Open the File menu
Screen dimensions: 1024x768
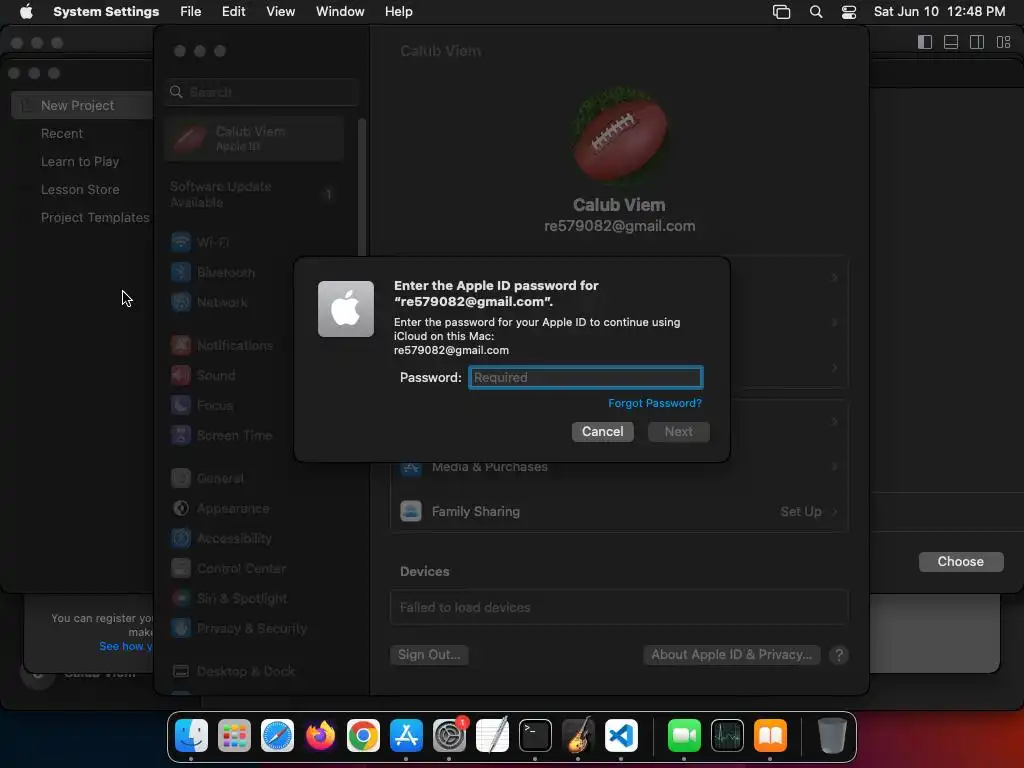pyautogui.click(x=191, y=12)
